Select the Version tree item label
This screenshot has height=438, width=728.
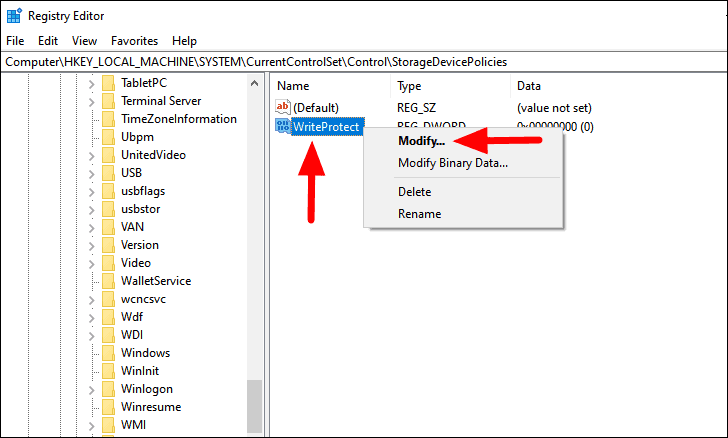click(x=140, y=245)
